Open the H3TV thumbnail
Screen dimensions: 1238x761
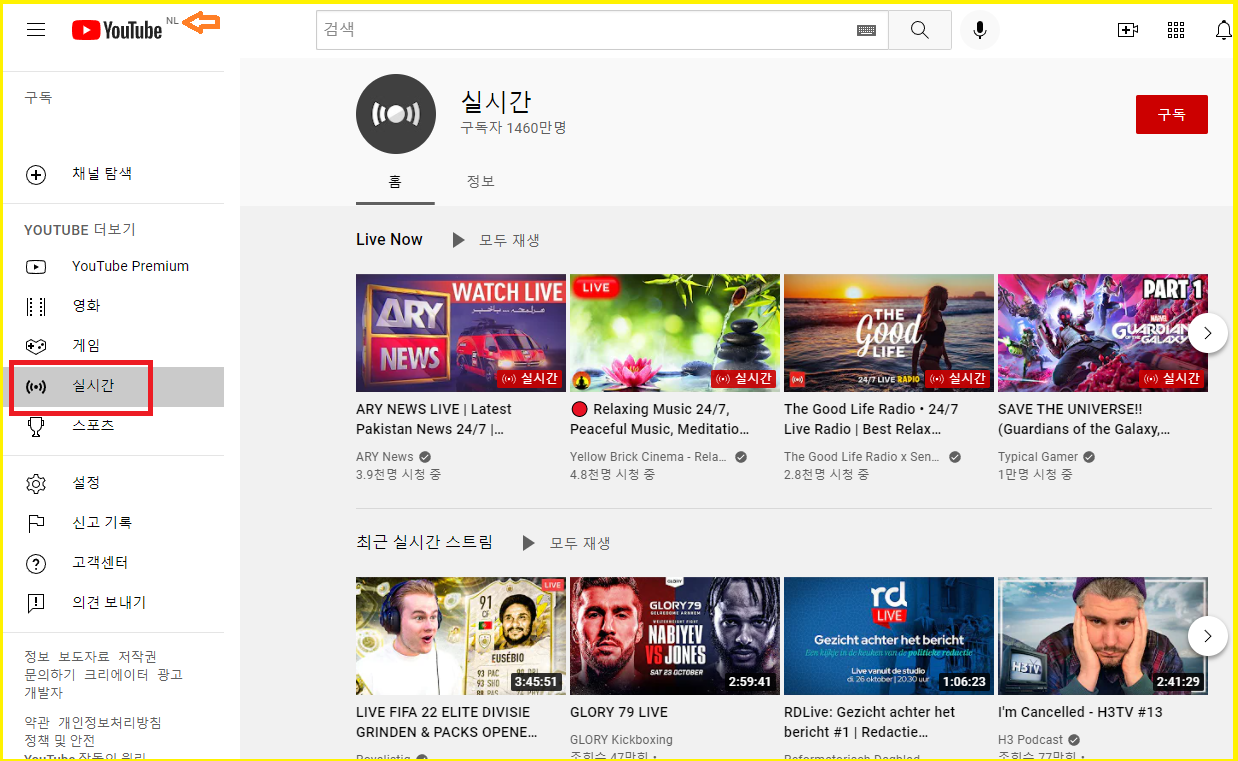[x=1103, y=636]
